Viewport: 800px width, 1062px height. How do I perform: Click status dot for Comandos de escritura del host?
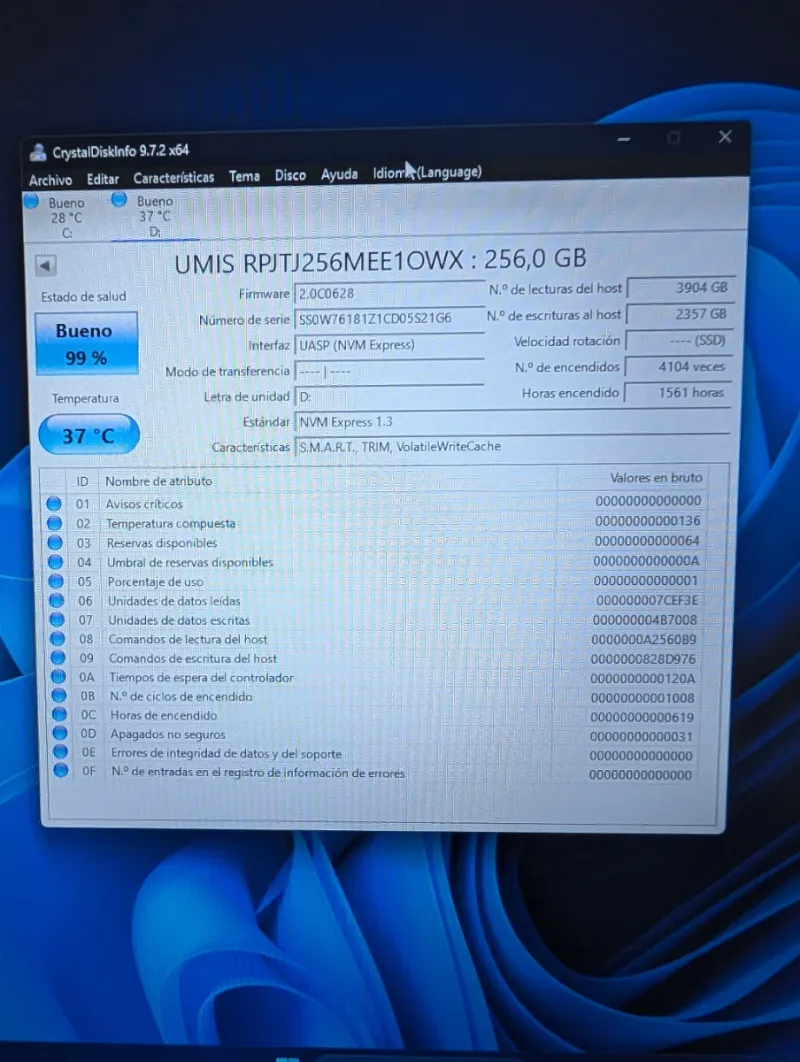[x=58, y=657]
